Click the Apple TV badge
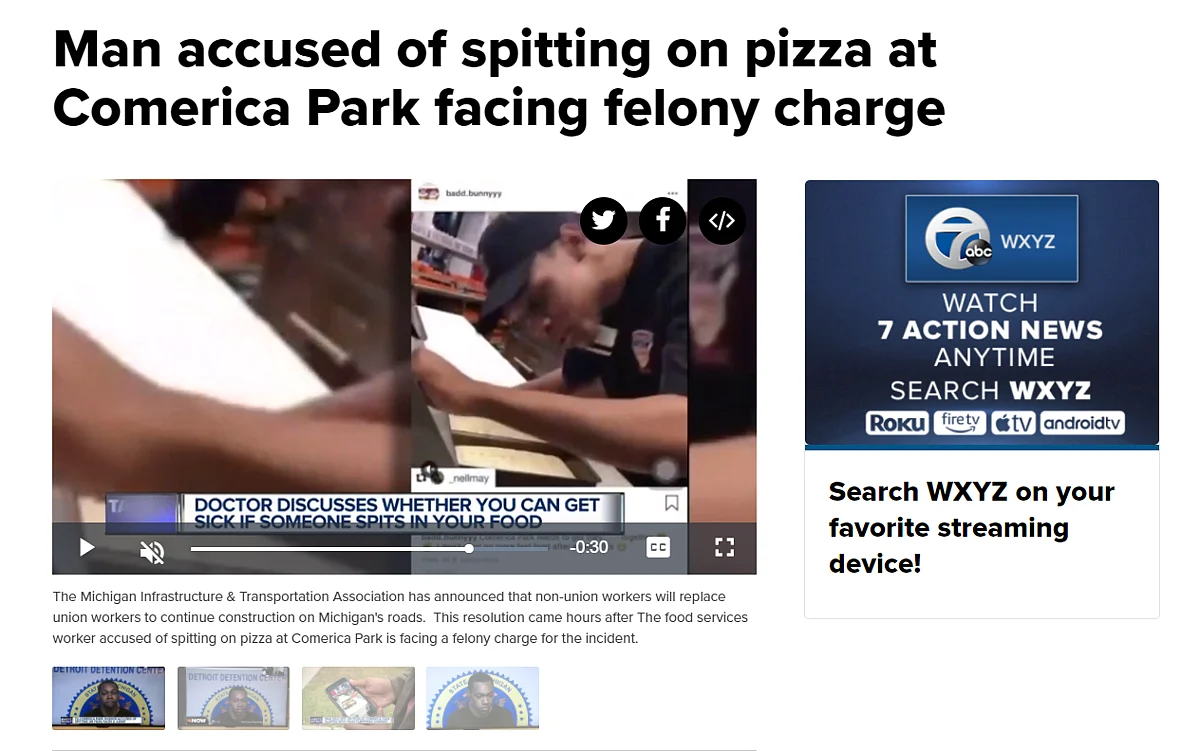Image resolution: width=1200 pixels, height=751 pixels. click(1013, 423)
